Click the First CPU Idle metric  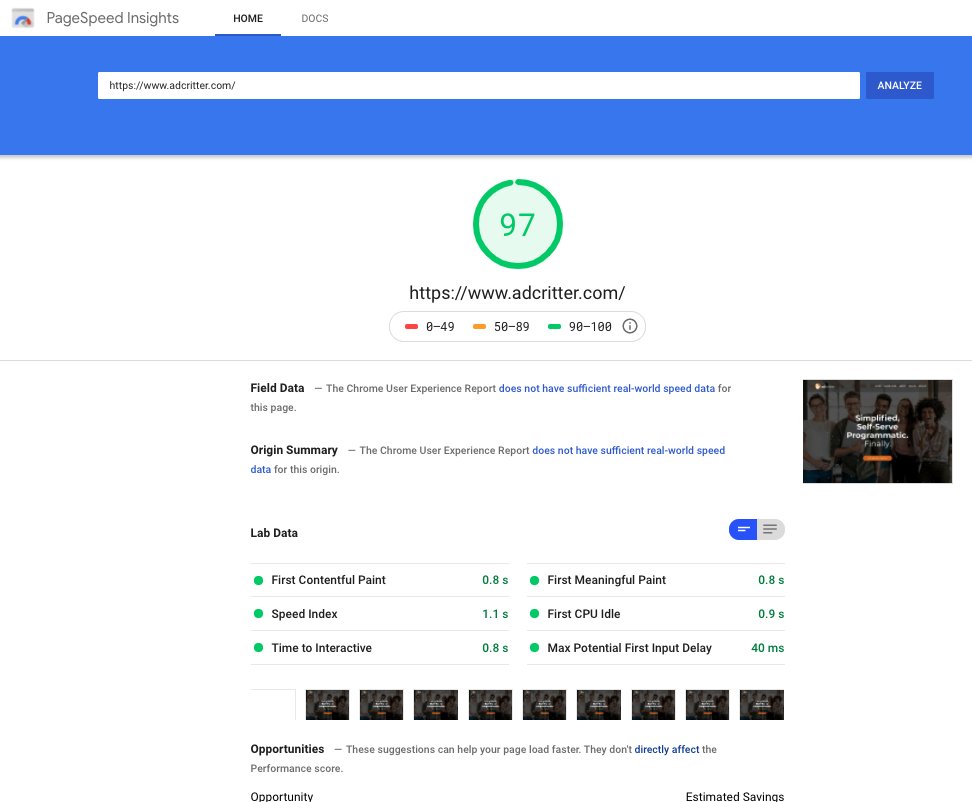[x=656, y=614]
